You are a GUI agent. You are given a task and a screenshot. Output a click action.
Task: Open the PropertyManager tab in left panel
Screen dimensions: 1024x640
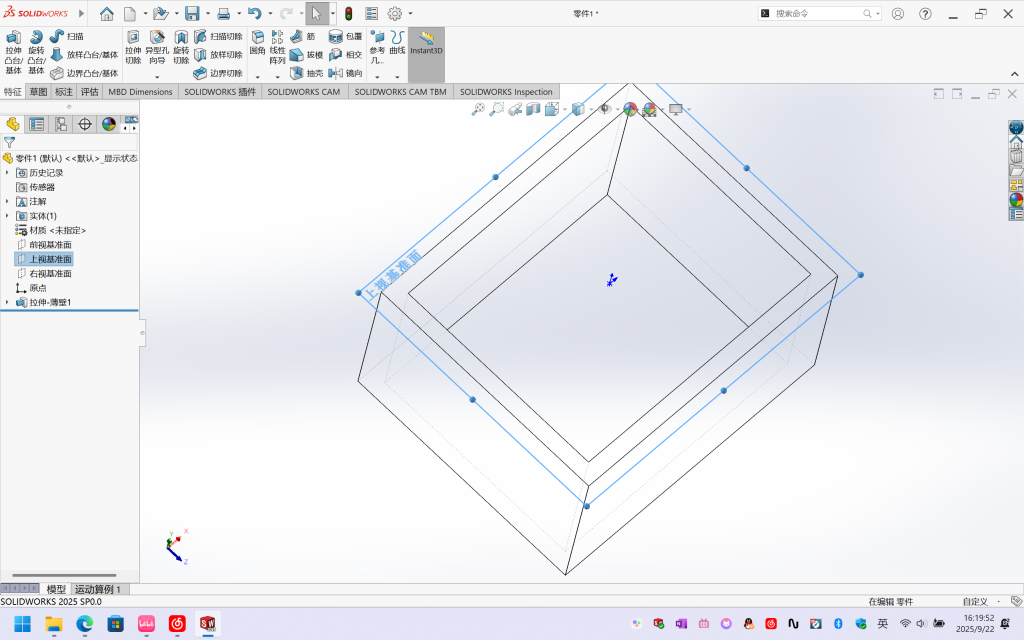[37, 124]
